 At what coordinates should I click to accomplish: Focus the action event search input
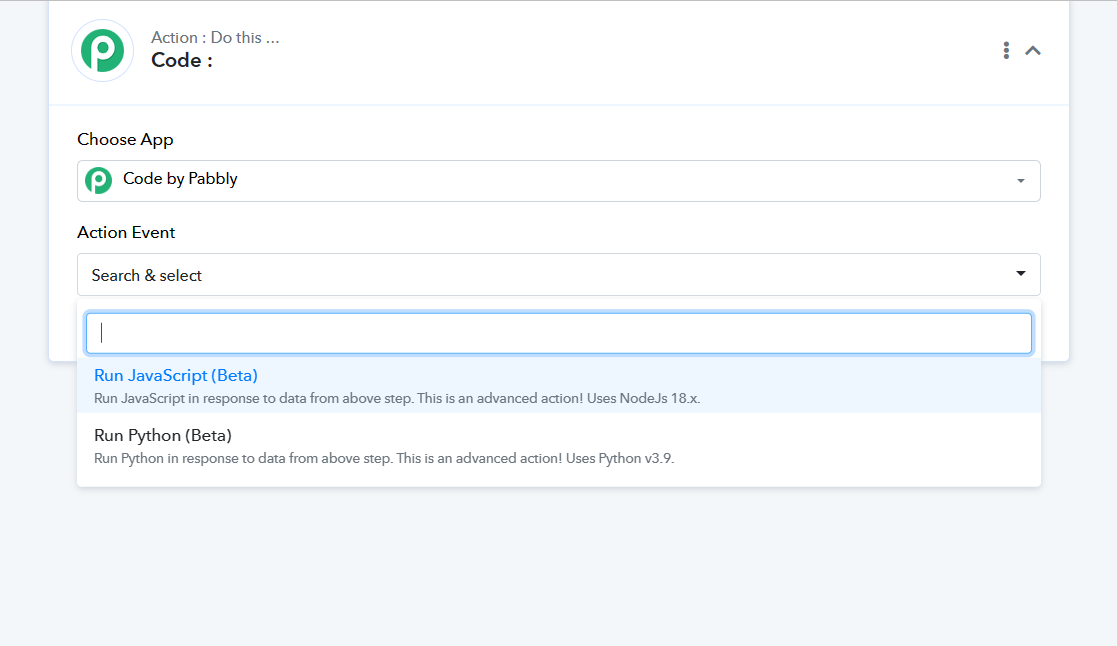point(558,333)
